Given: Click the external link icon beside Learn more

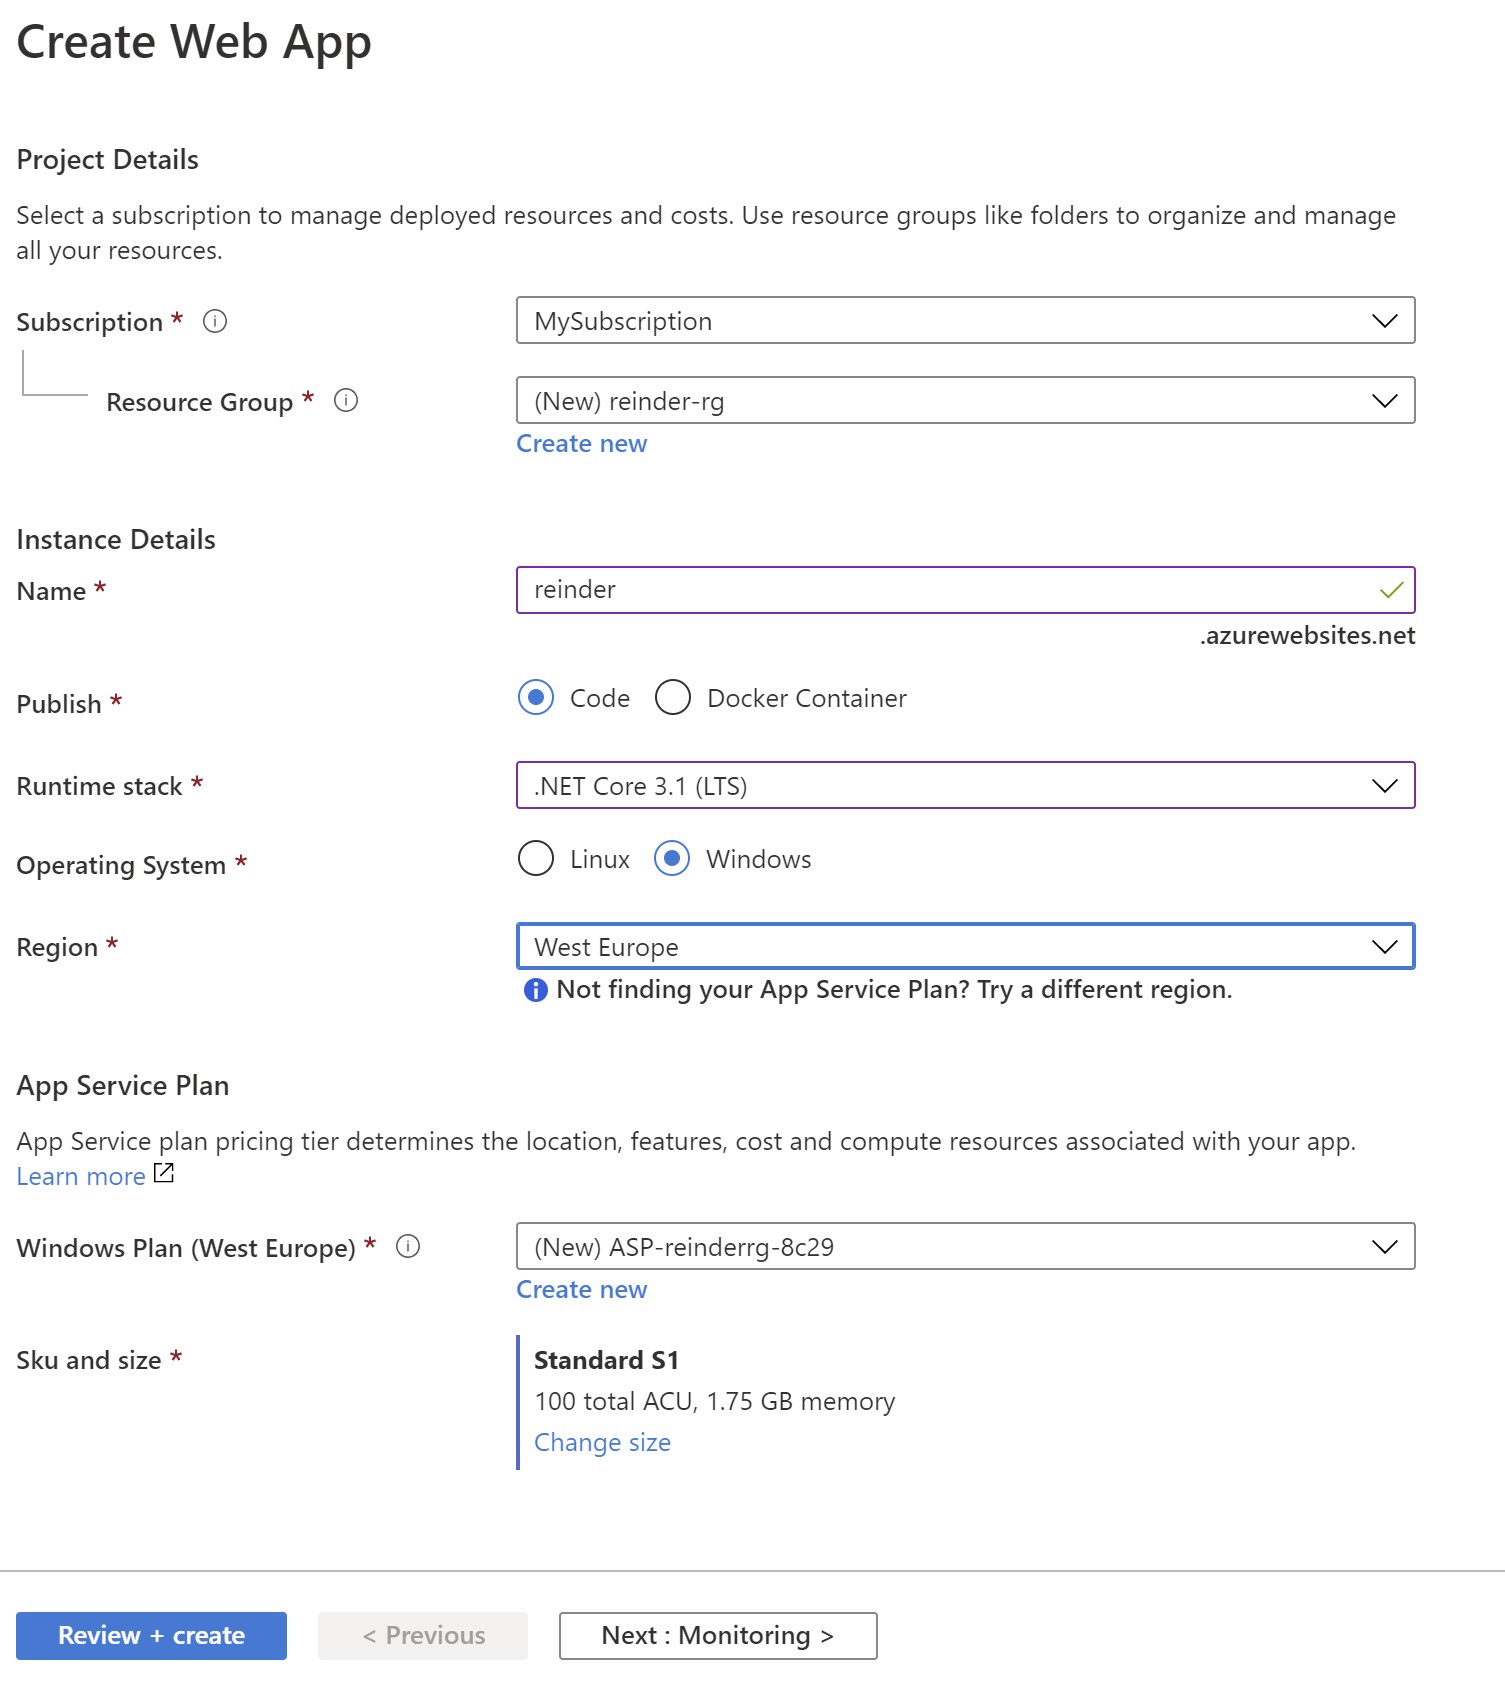Looking at the screenshot, I should (x=164, y=1173).
